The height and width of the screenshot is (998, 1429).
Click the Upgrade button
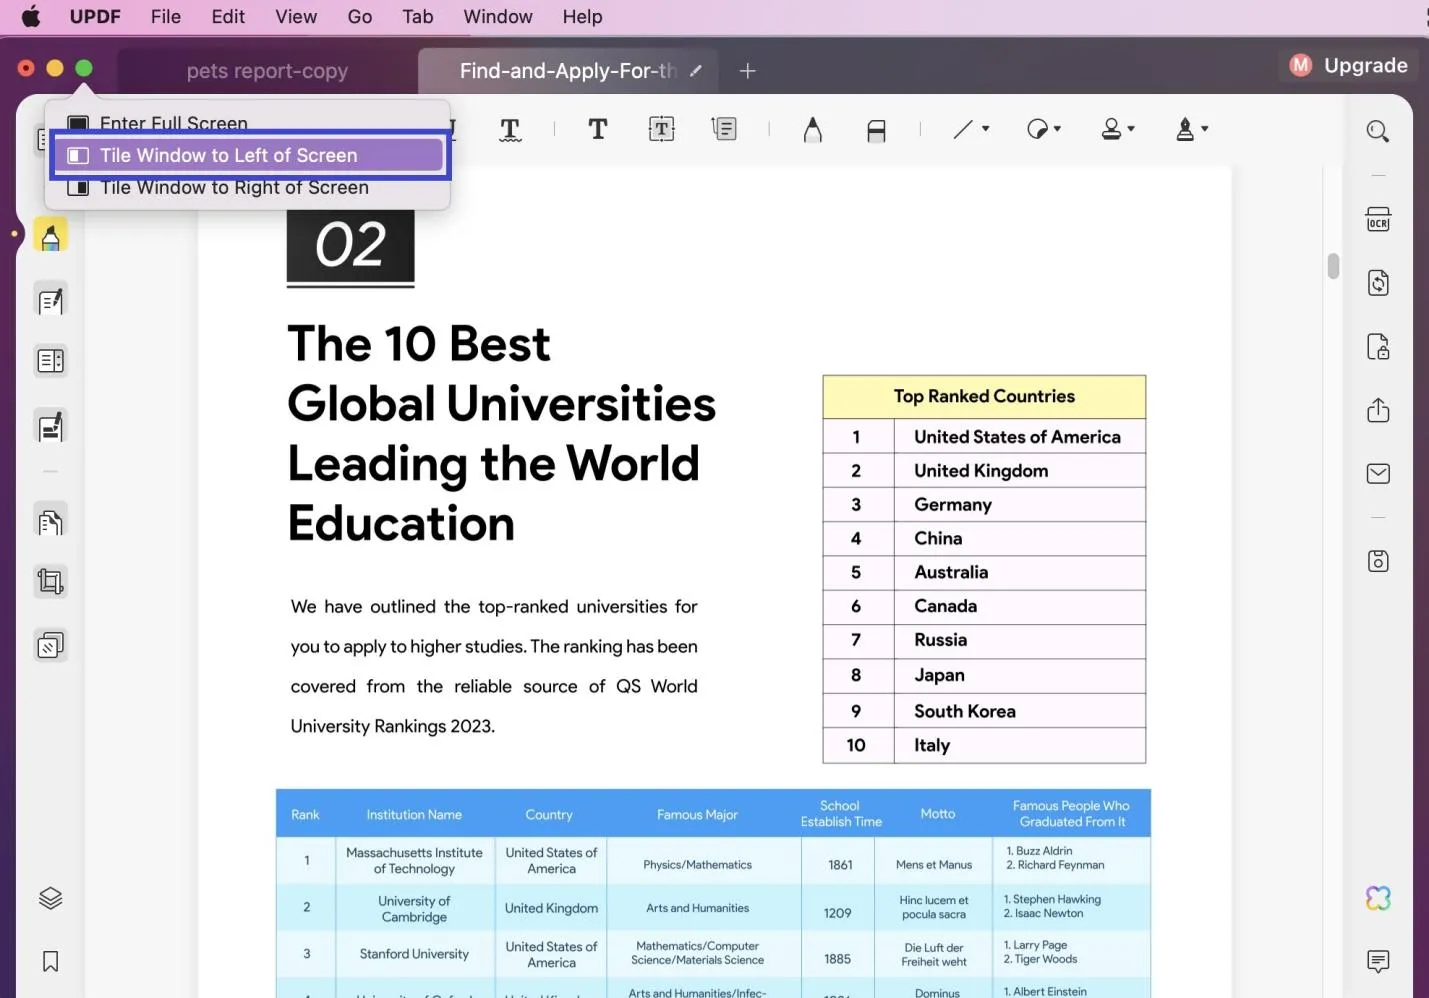click(1349, 66)
